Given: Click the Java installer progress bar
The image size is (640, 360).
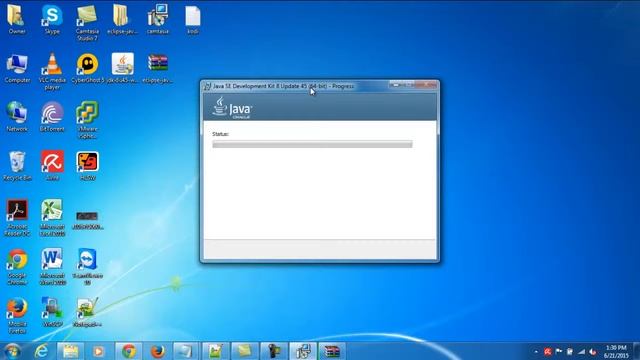Looking at the screenshot, I should pos(312,144).
